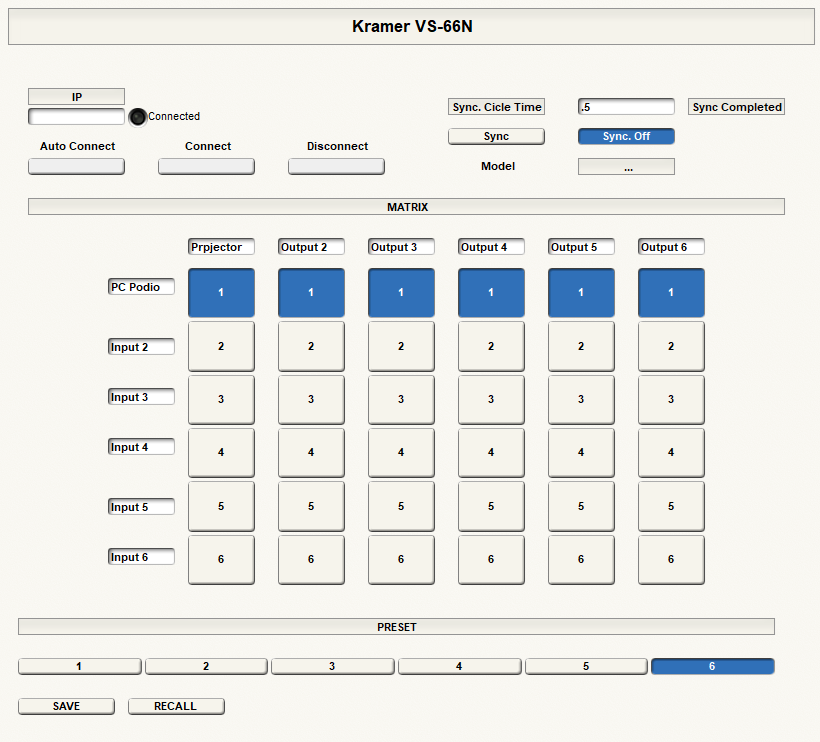Screen dimensions: 820x742
Task: Route Input 6 to Output 6
Action: [x=671, y=559]
